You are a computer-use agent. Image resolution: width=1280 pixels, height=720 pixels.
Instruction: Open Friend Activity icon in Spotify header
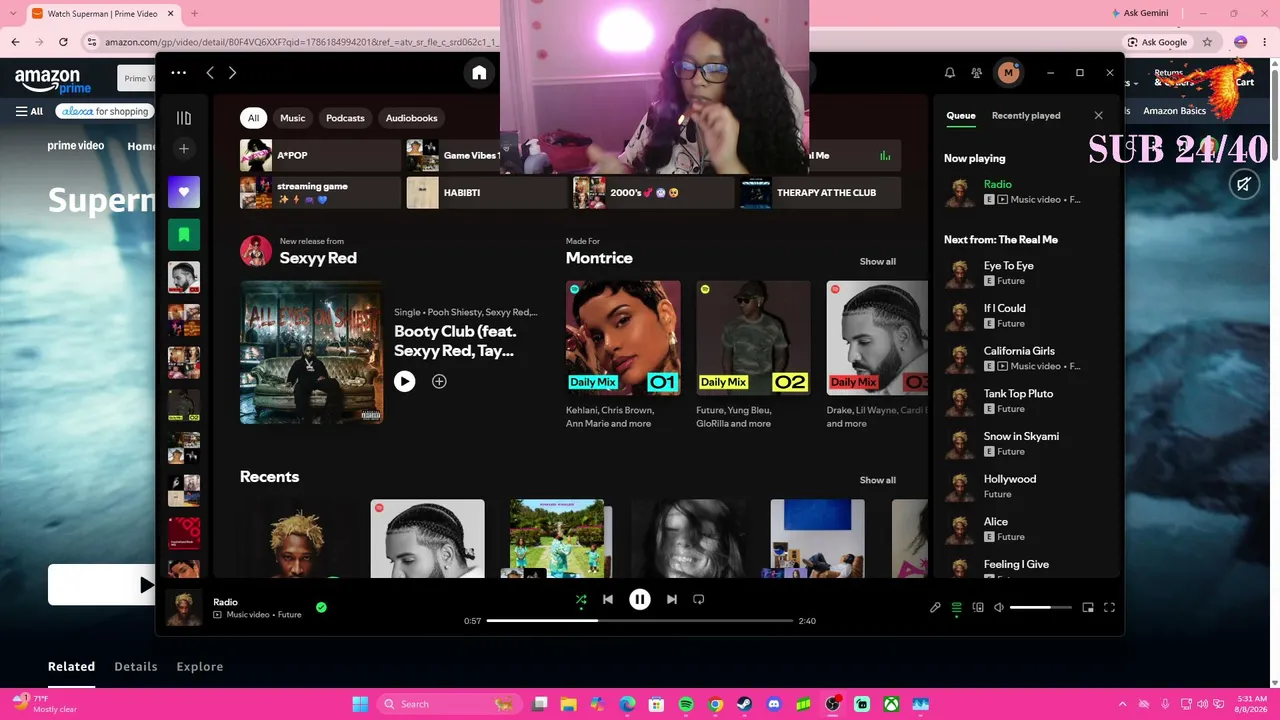[977, 72]
